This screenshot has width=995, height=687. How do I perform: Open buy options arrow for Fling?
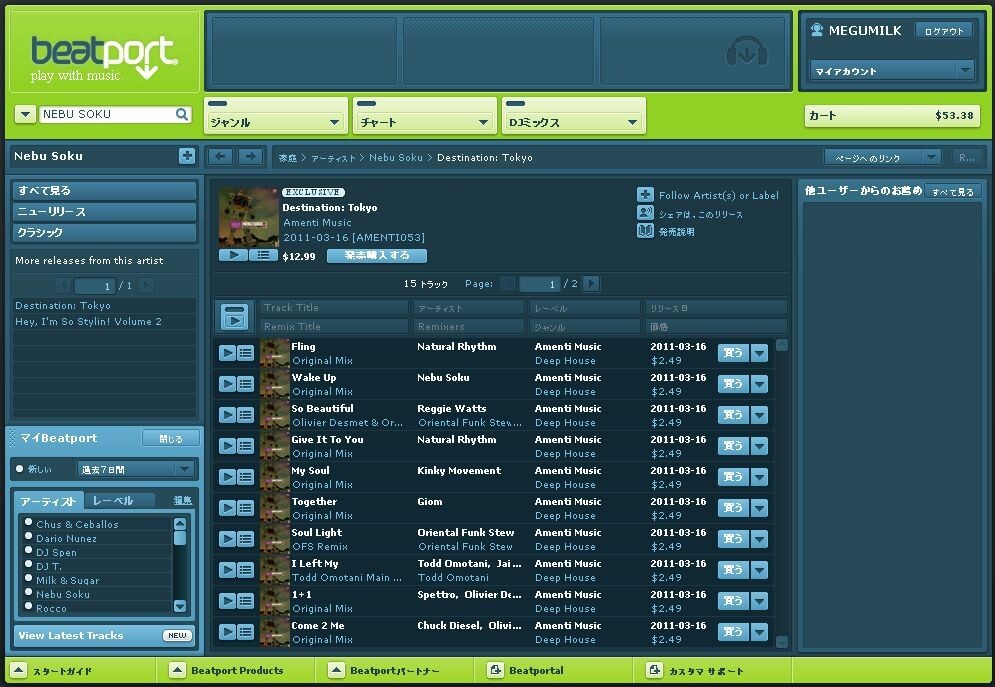(760, 353)
